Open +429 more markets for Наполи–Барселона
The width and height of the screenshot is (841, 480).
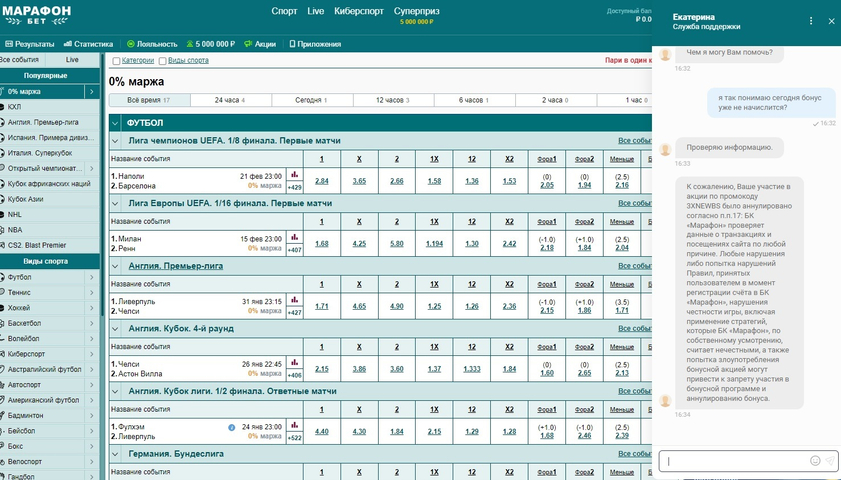coord(294,187)
